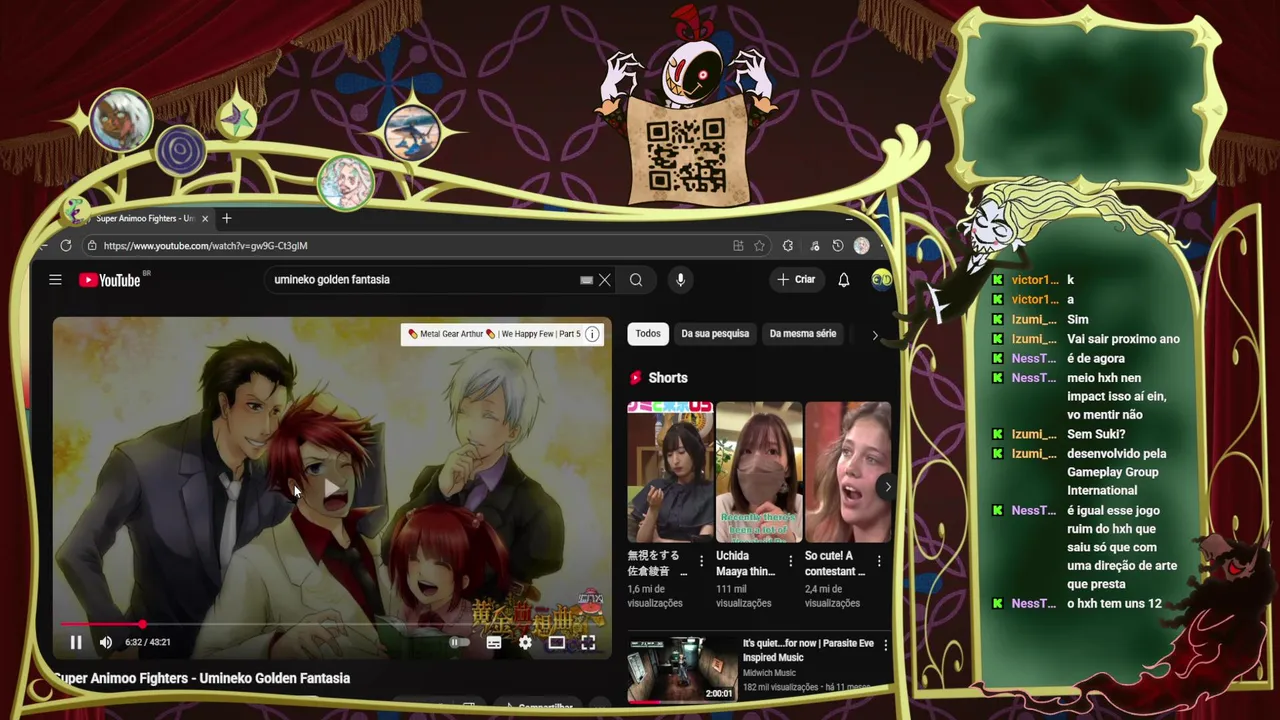Open options for the Uchida Maaya Short

[791, 561]
